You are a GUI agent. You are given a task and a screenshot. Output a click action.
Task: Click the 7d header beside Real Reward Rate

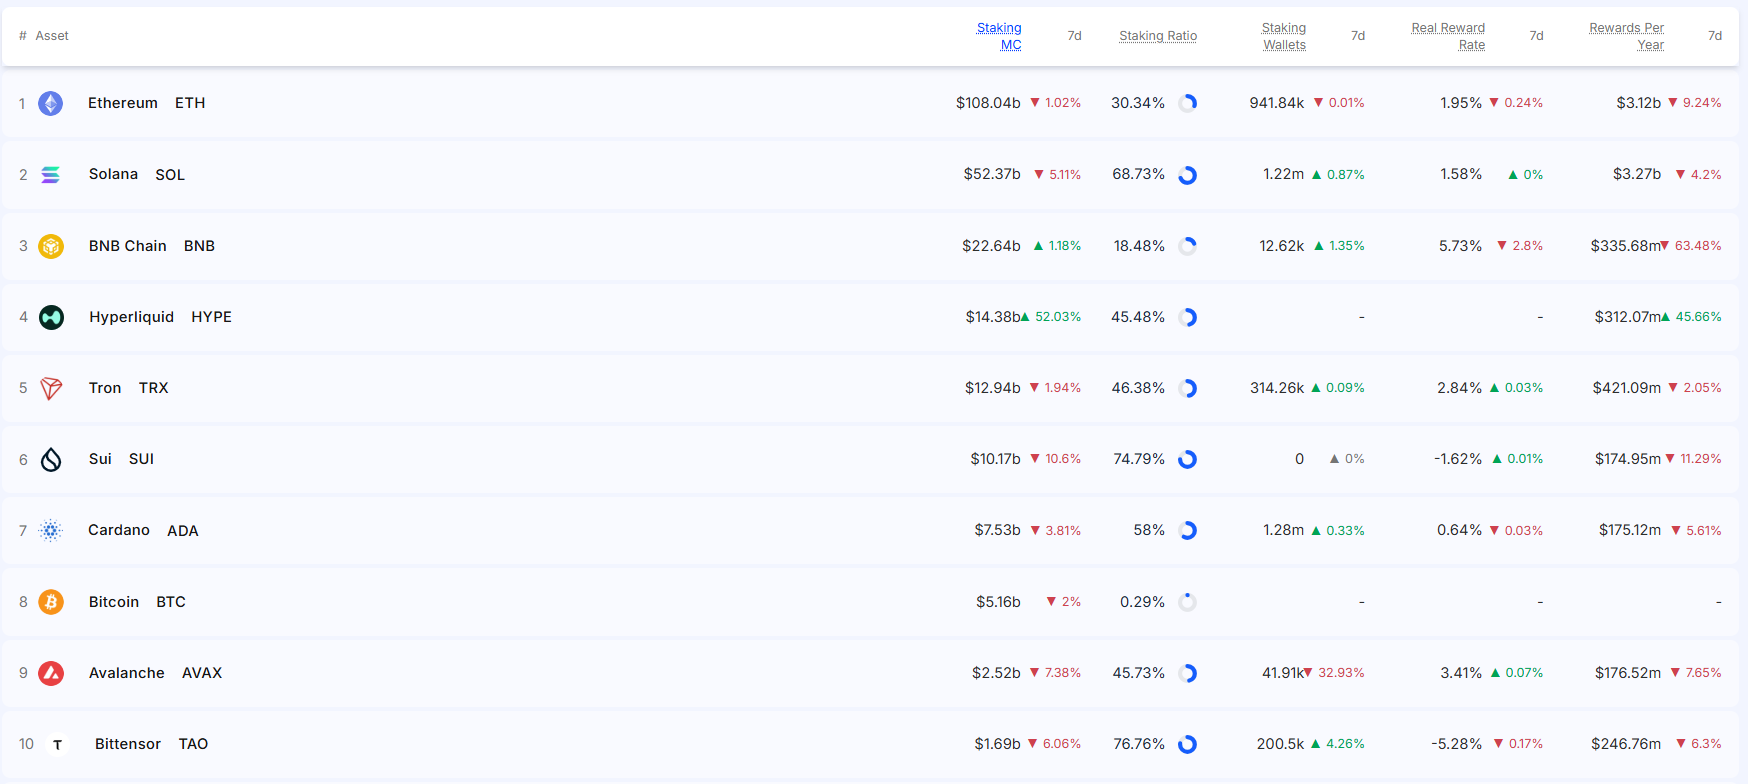(1536, 36)
